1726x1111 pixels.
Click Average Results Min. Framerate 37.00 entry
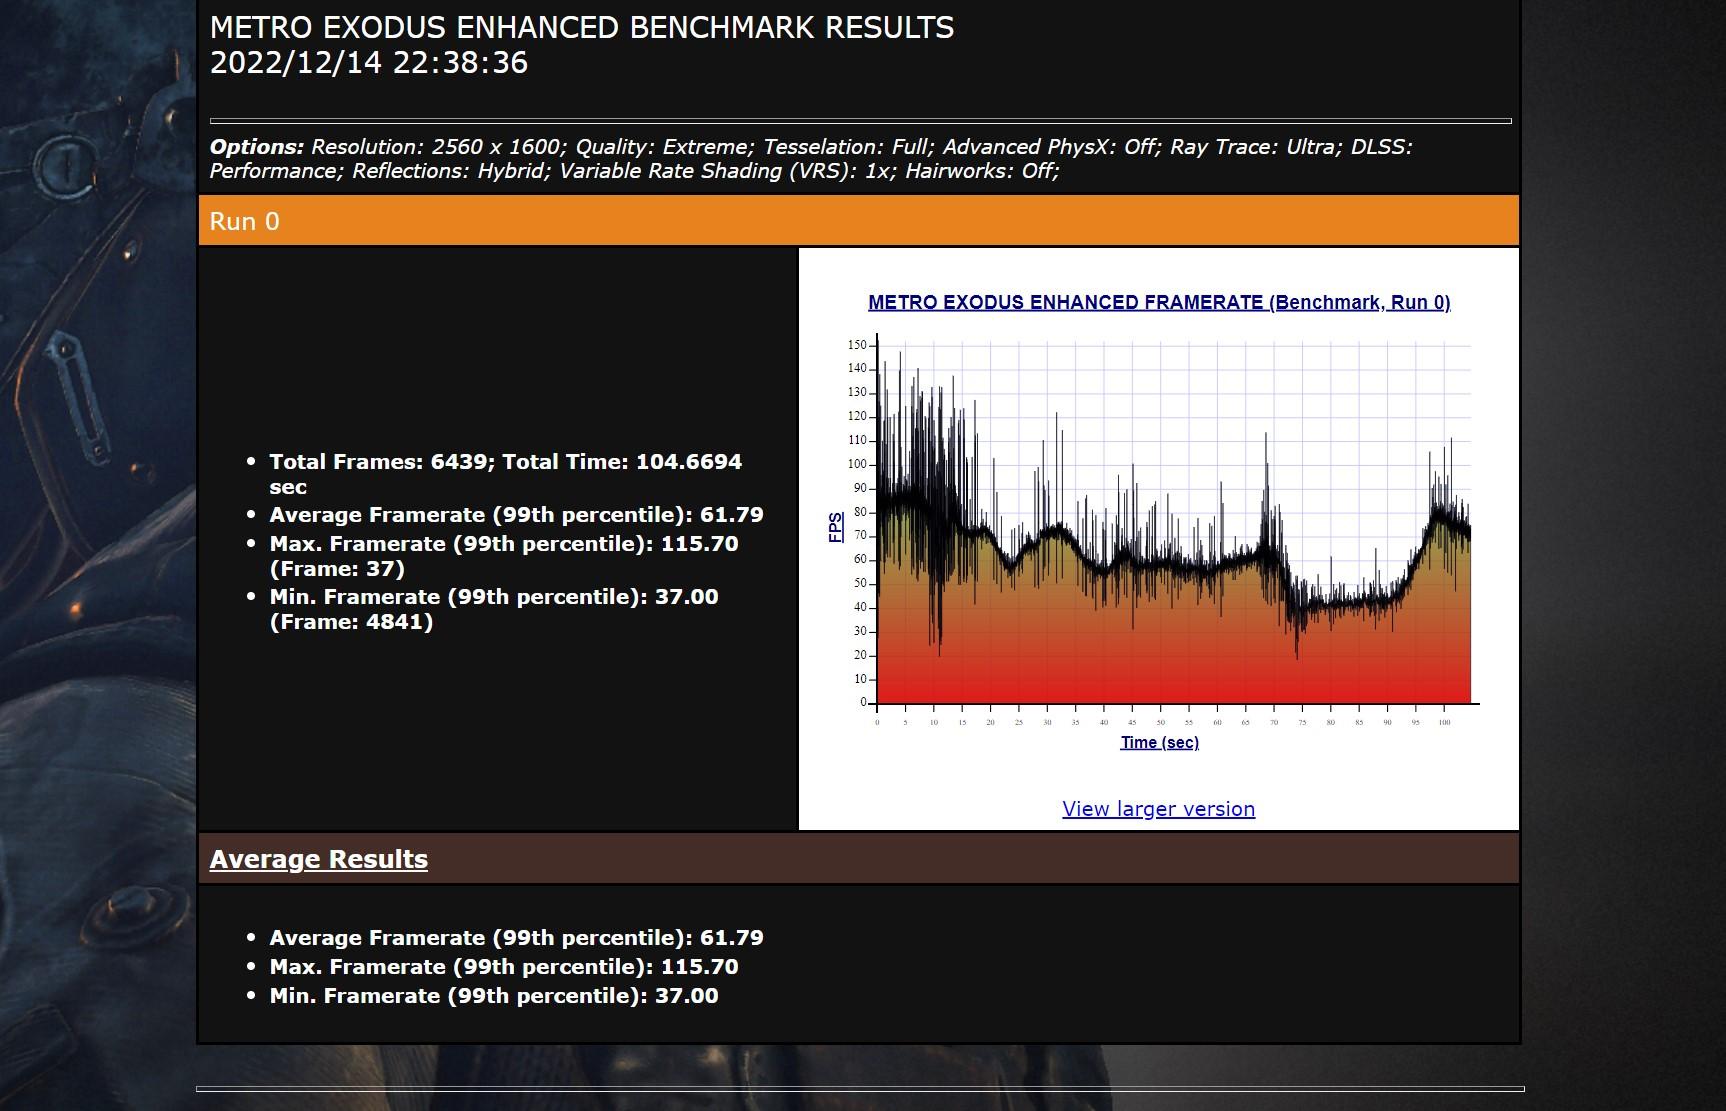click(x=494, y=996)
